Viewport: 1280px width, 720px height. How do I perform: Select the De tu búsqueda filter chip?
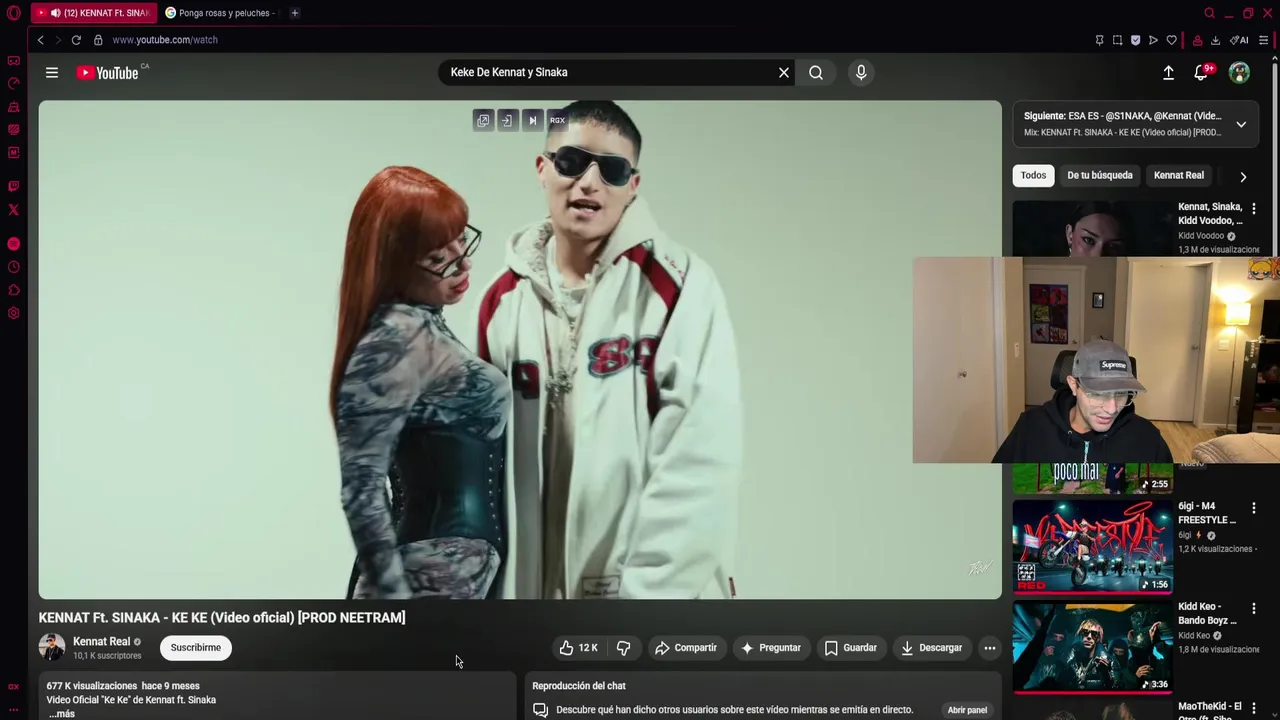coord(1100,175)
